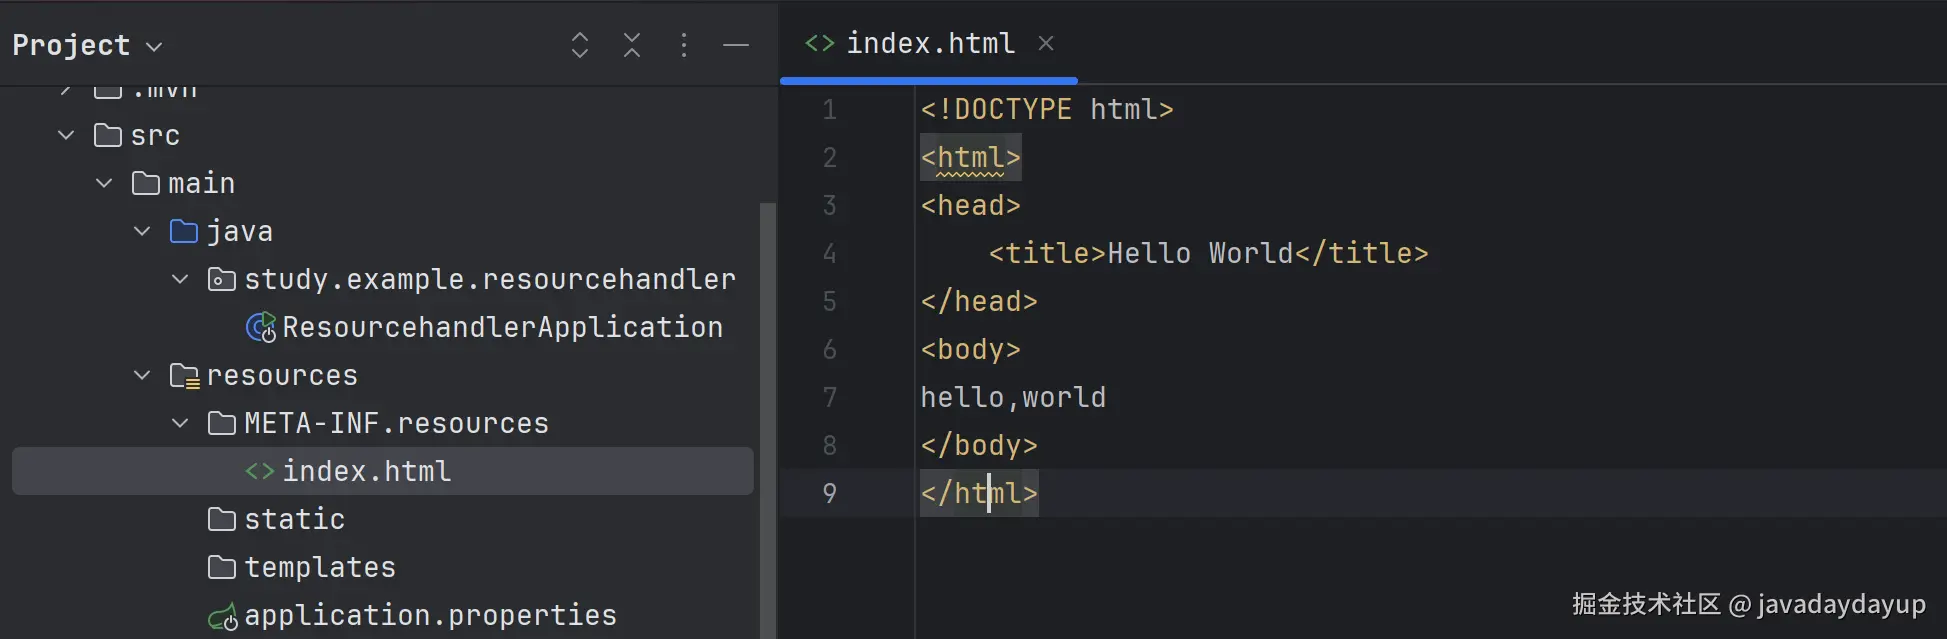Click the application.properties file icon

pyautogui.click(x=223, y=616)
